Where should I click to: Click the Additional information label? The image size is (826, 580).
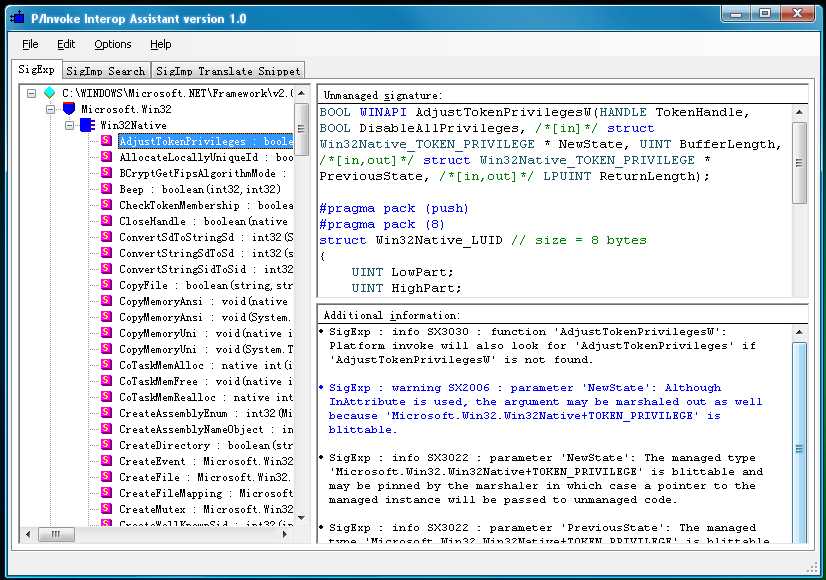coord(391,316)
